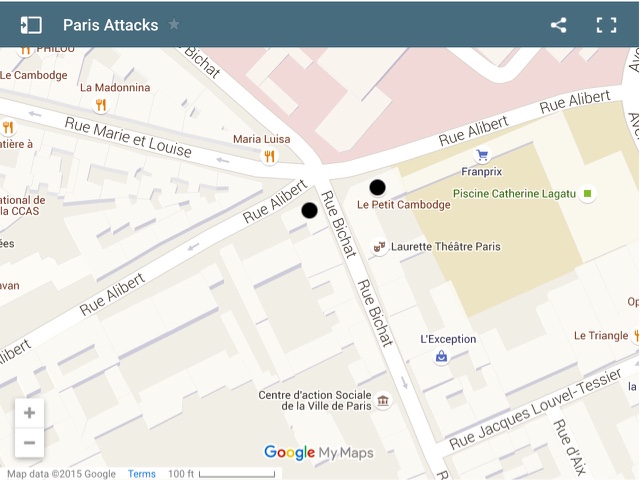
Task: Share the map via share icon
Action: click(558, 25)
